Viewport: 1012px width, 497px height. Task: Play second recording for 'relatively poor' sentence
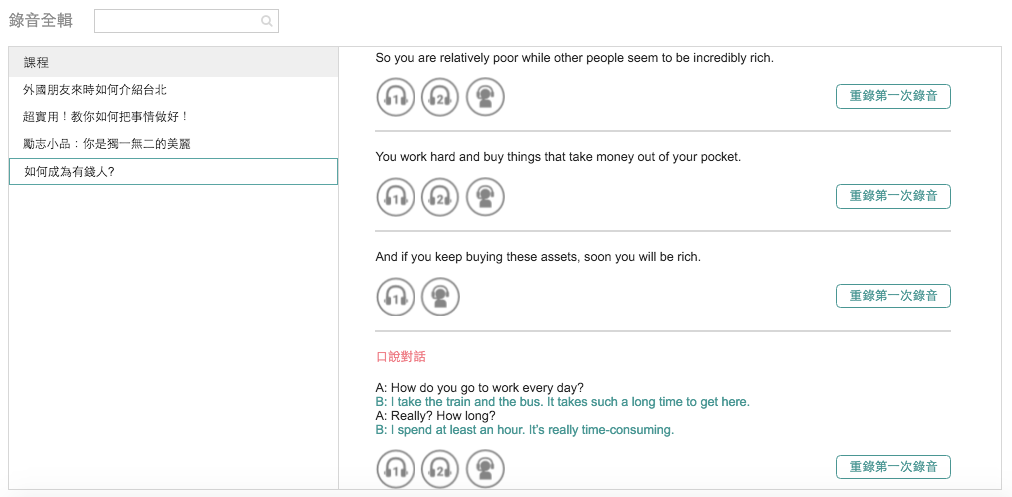tap(440, 97)
